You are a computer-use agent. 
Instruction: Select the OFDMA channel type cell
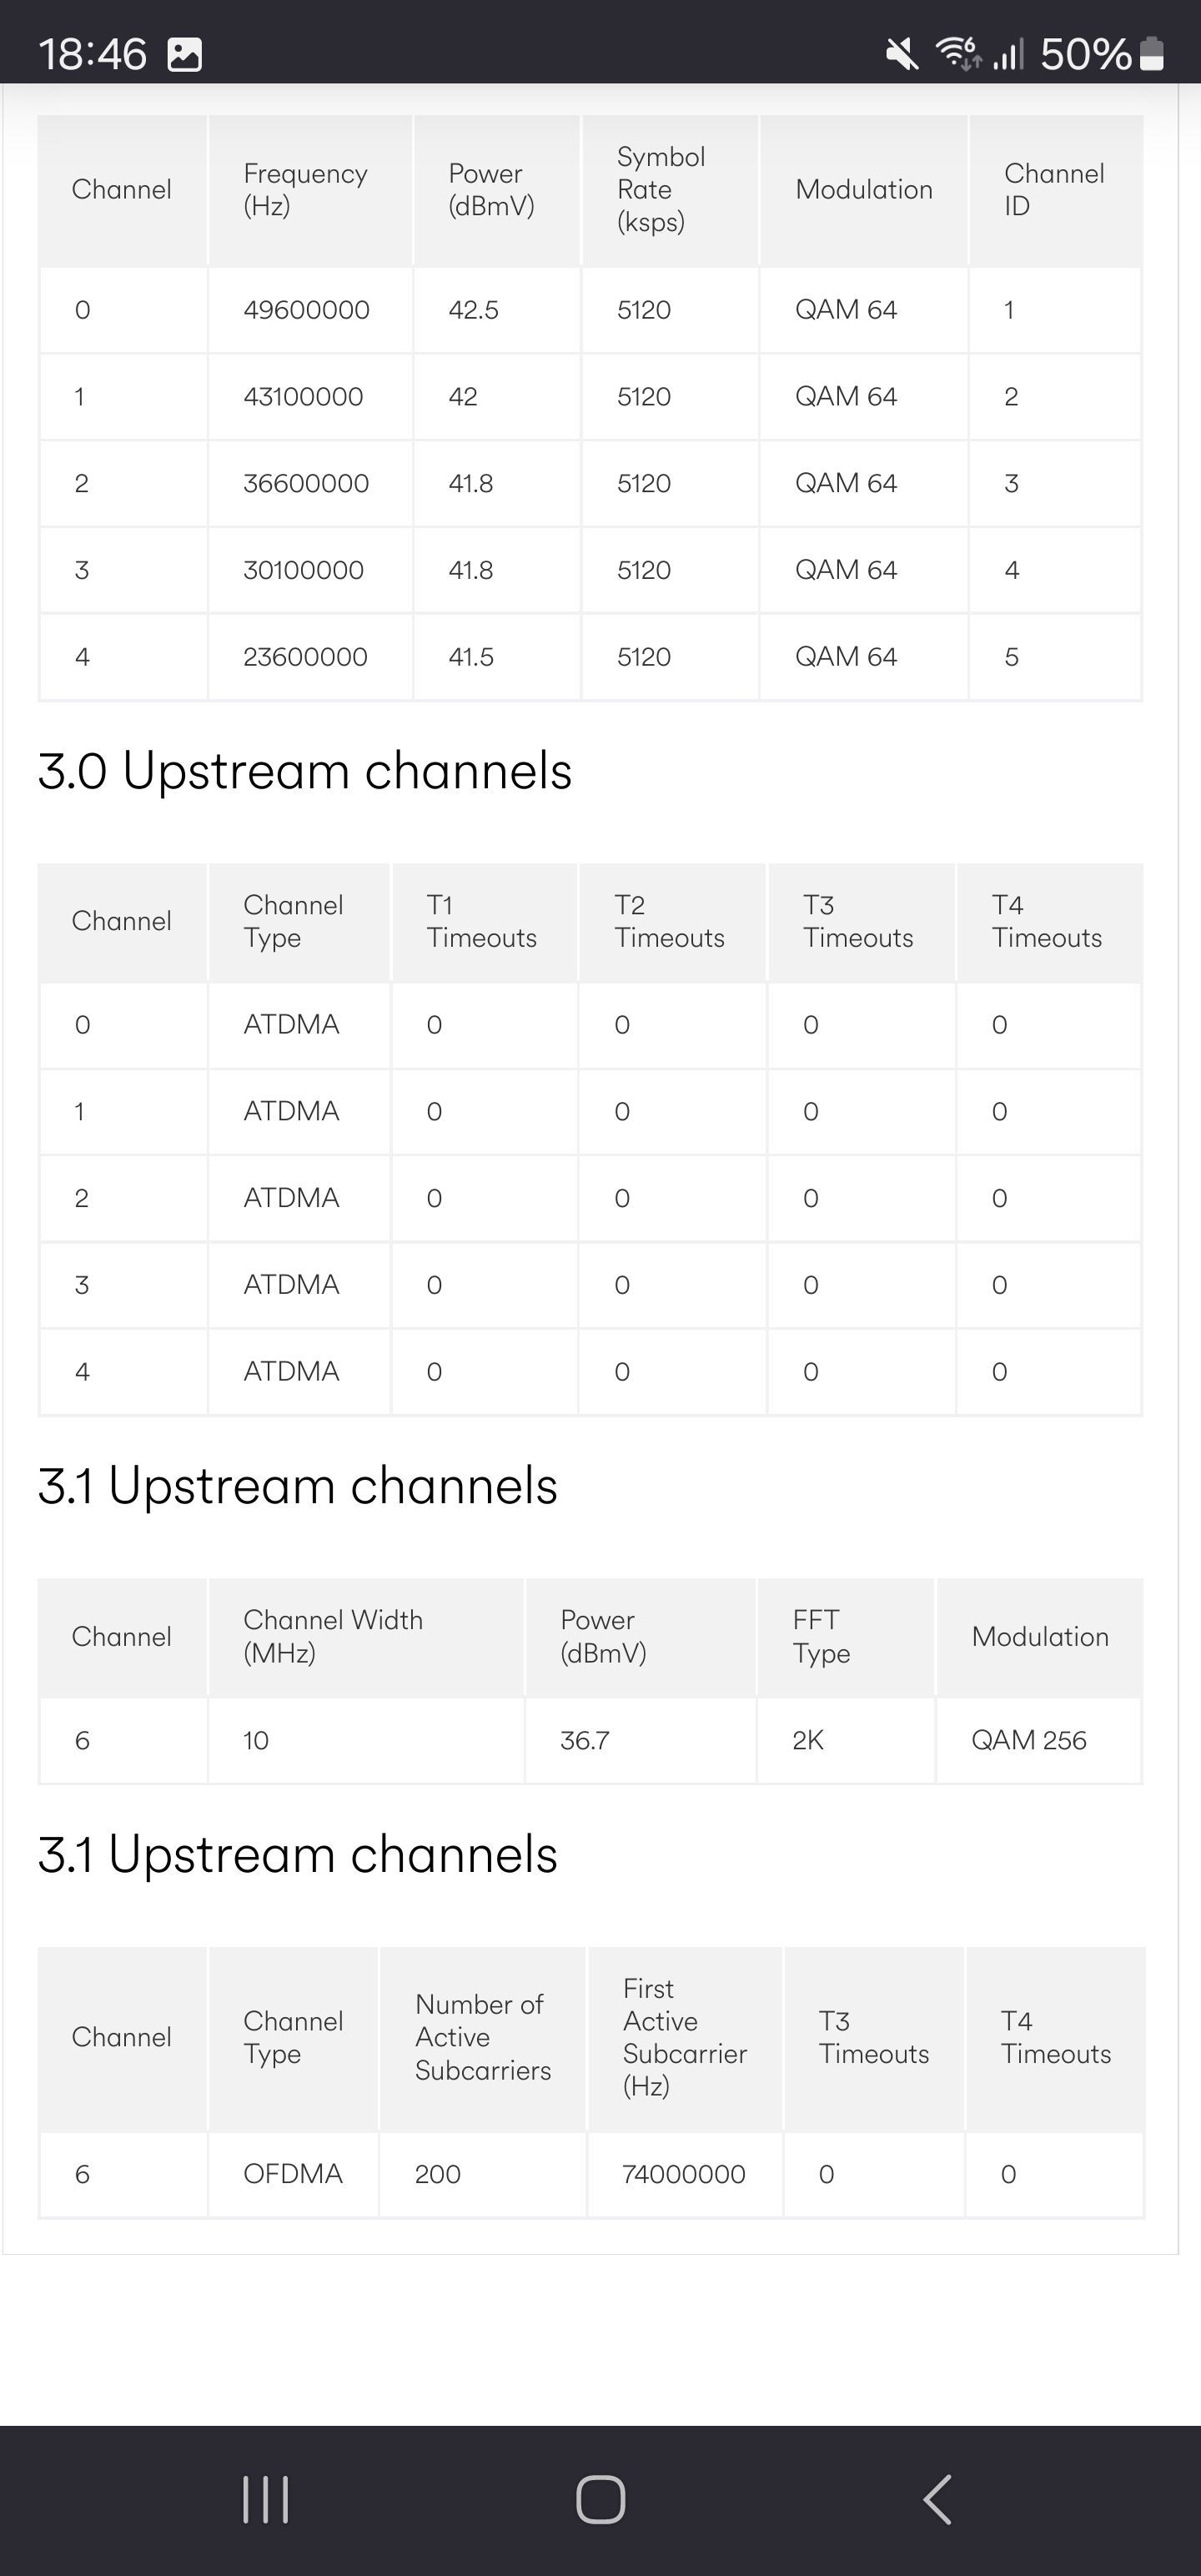(x=292, y=2173)
